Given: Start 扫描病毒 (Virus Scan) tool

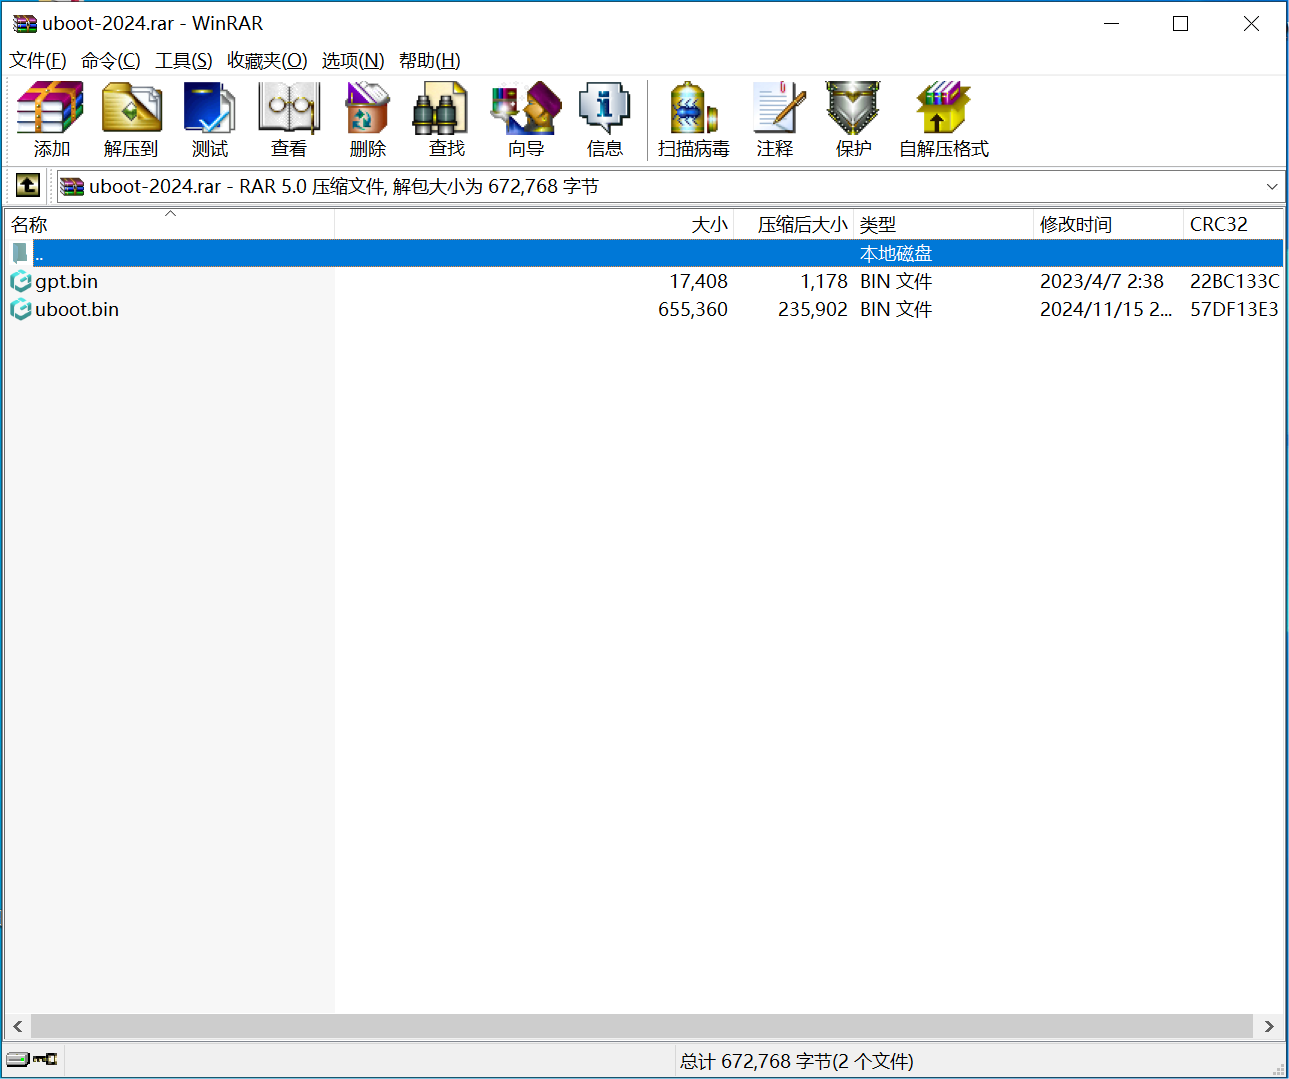Looking at the screenshot, I should coord(693,120).
